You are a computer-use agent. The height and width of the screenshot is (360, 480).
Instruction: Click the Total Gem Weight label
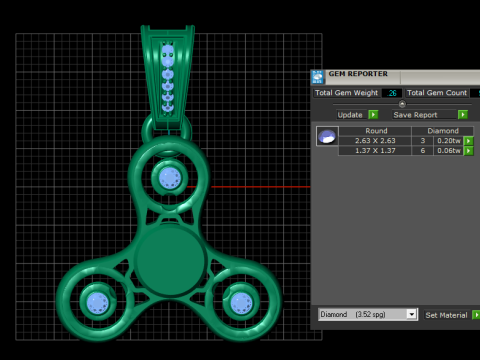pos(346,93)
